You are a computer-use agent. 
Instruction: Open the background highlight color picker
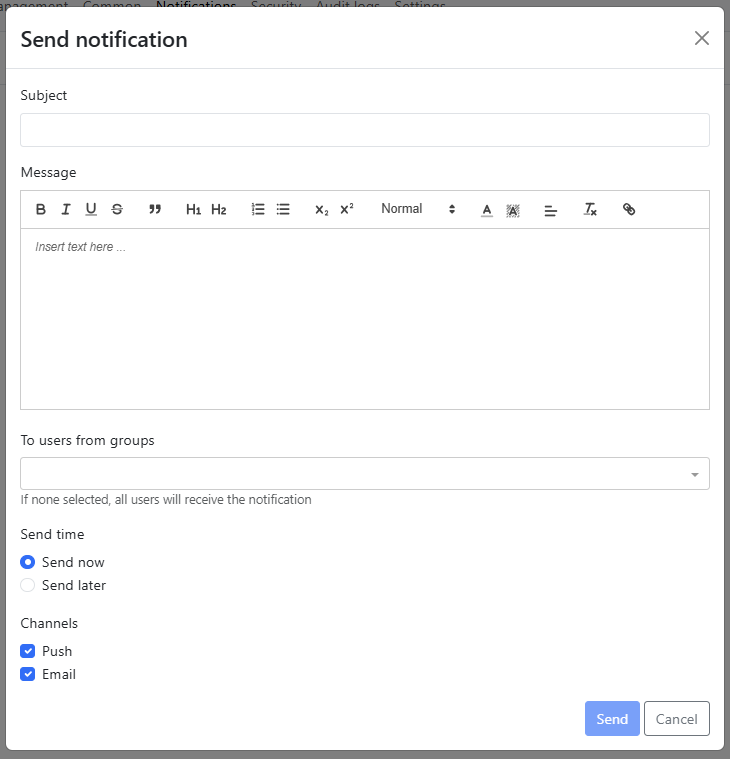pos(513,210)
